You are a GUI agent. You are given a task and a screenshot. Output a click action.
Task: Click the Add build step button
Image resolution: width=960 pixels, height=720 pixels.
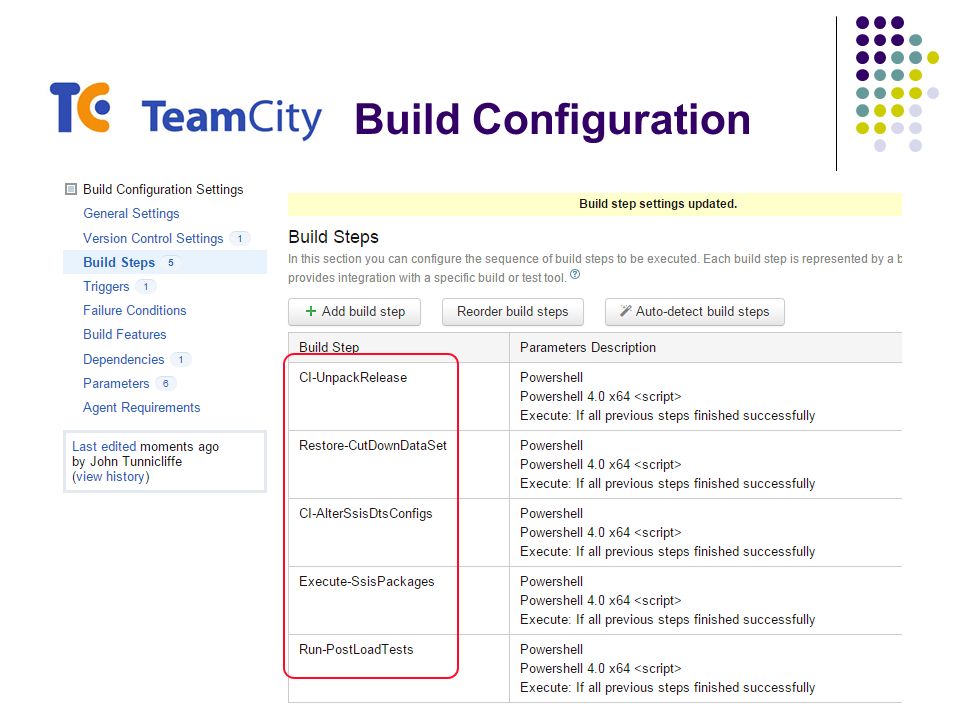click(x=354, y=312)
